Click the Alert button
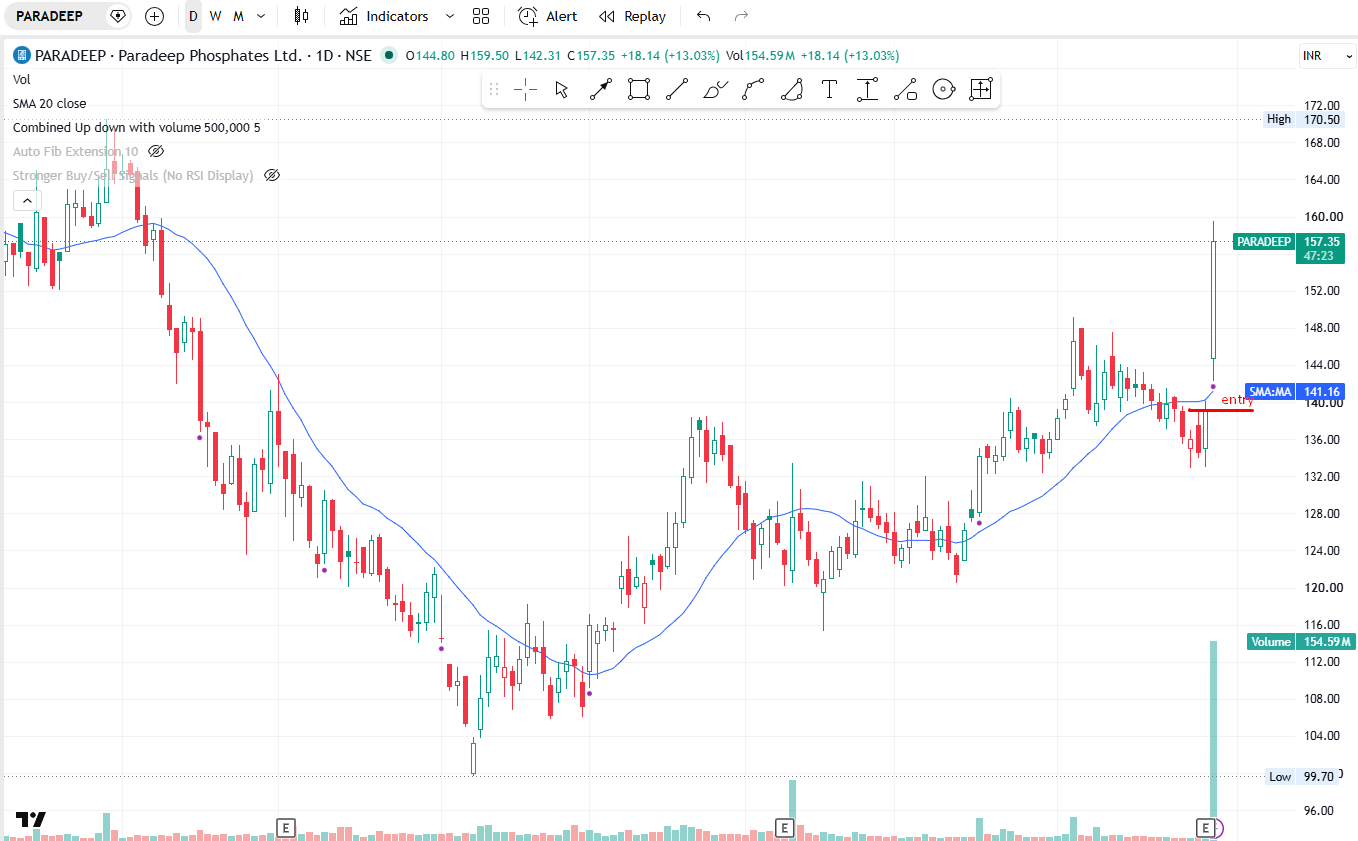This screenshot has height=841, width=1358. 548,16
